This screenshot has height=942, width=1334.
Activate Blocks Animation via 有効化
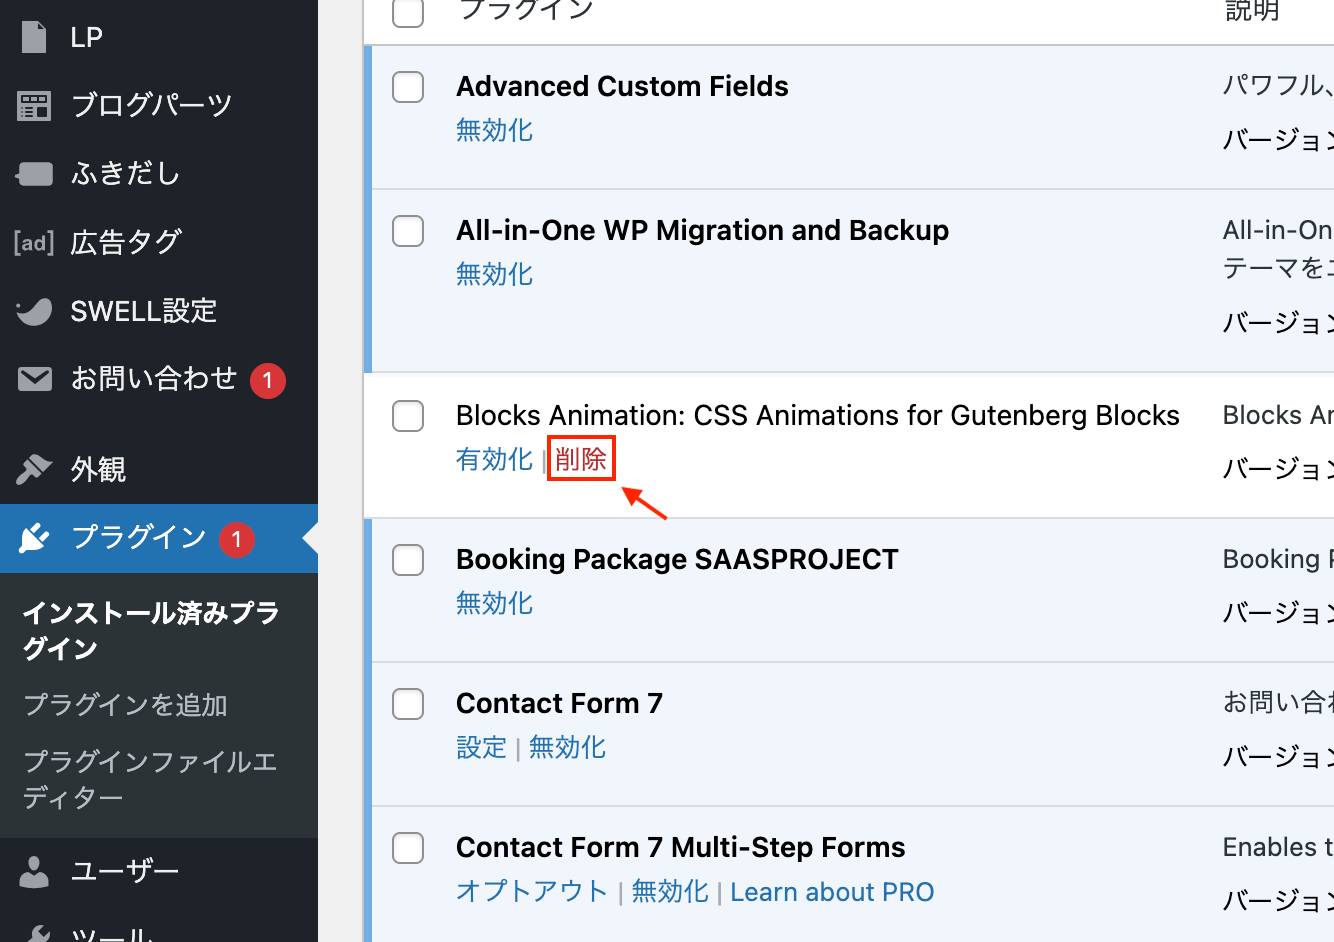(x=494, y=459)
